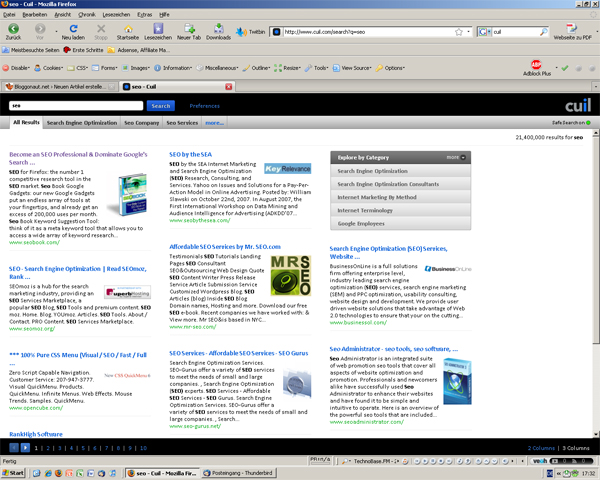Open the Outline web developer menu
The image size is (600, 480).
(x=256, y=68)
